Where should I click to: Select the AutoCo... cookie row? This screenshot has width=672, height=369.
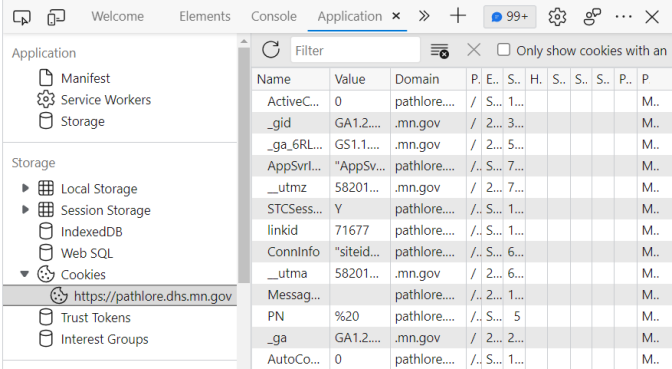(x=462, y=359)
